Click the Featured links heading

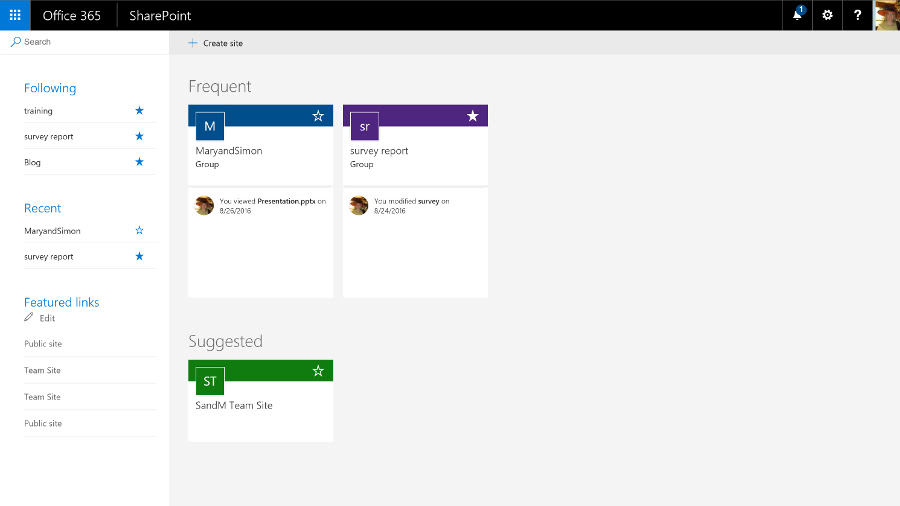coord(61,302)
